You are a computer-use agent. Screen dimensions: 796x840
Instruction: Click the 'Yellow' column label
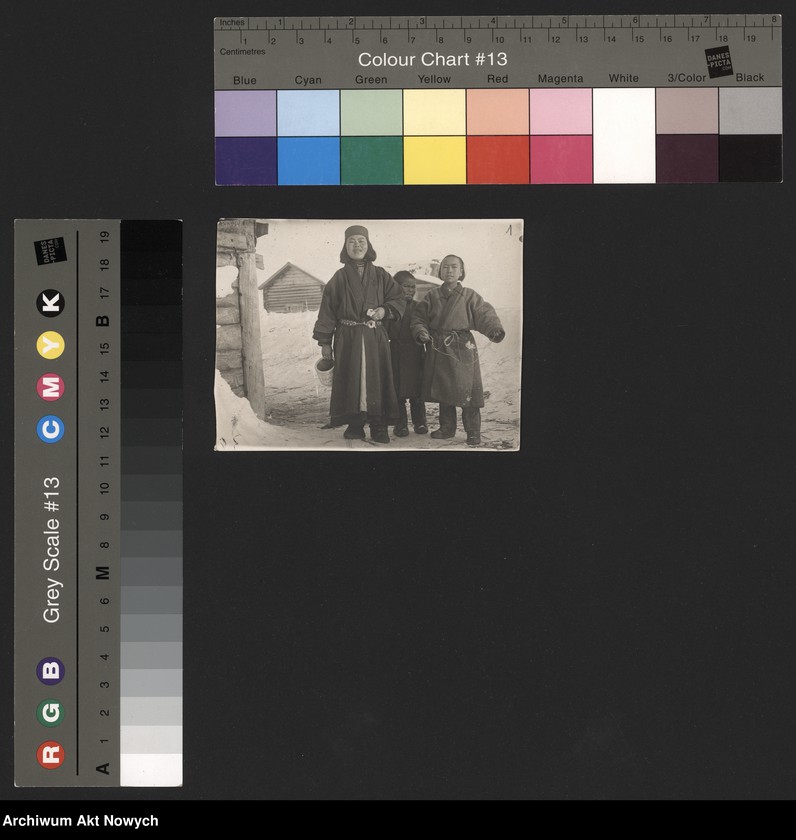coord(434,79)
